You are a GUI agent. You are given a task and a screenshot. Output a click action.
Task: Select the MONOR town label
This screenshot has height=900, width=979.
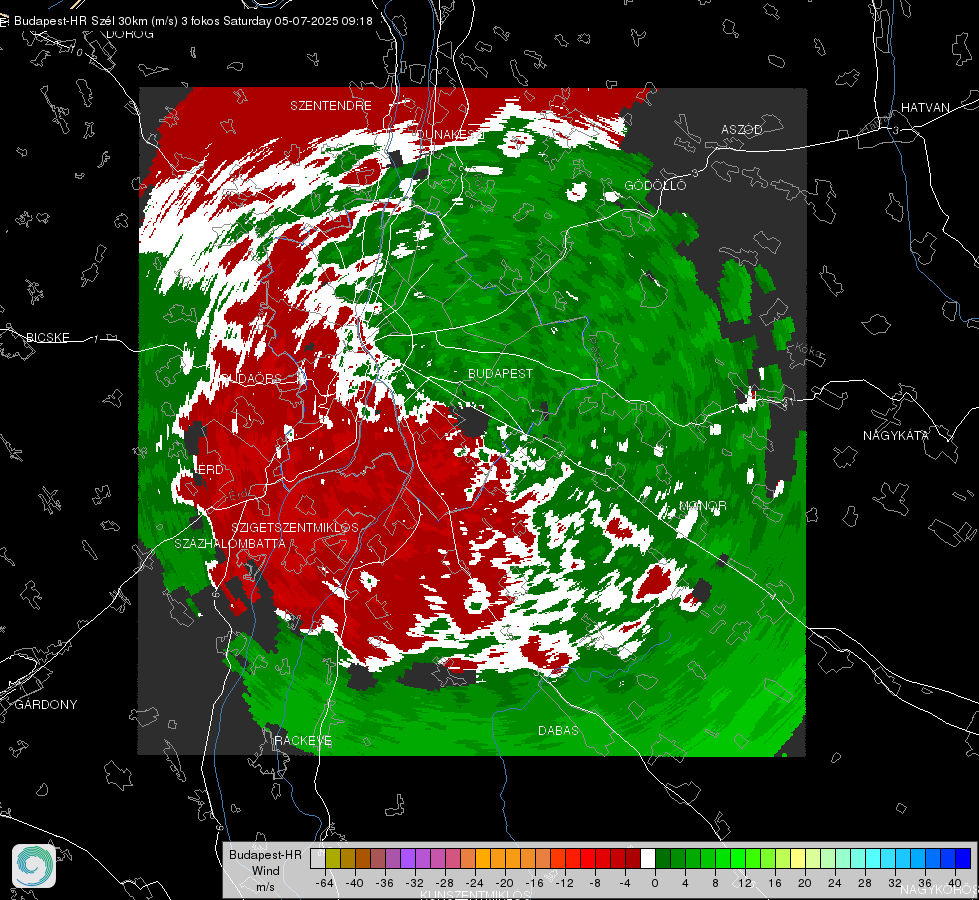703,505
